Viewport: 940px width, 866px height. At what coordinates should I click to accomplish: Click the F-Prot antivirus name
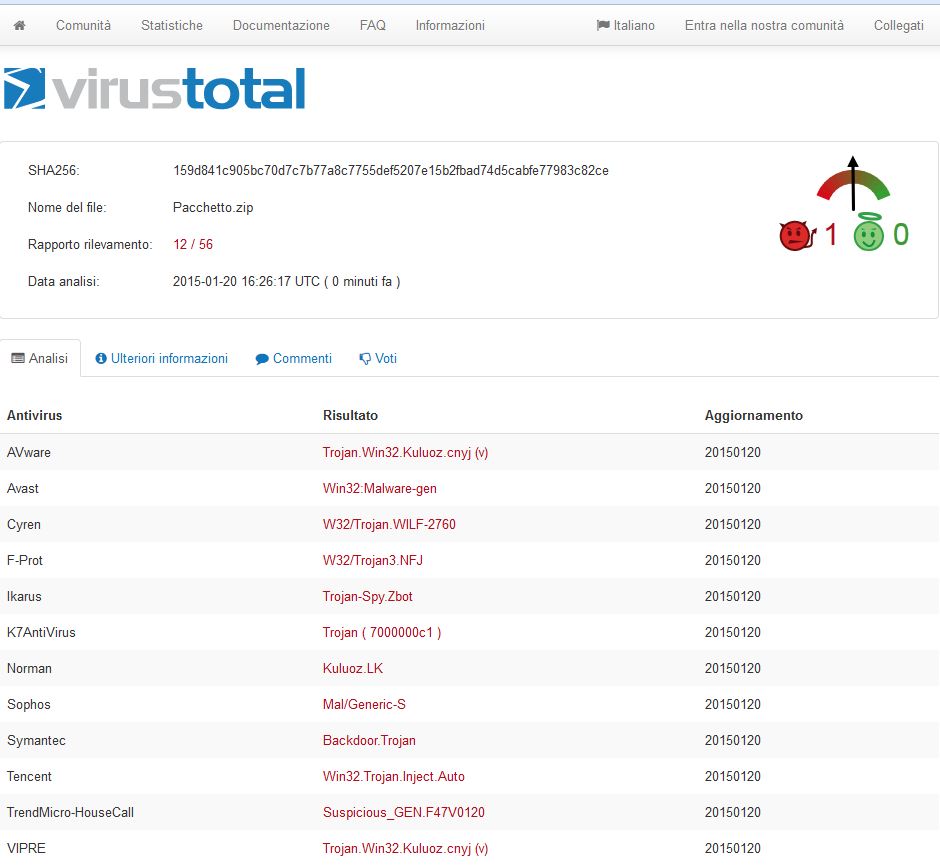point(25,560)
